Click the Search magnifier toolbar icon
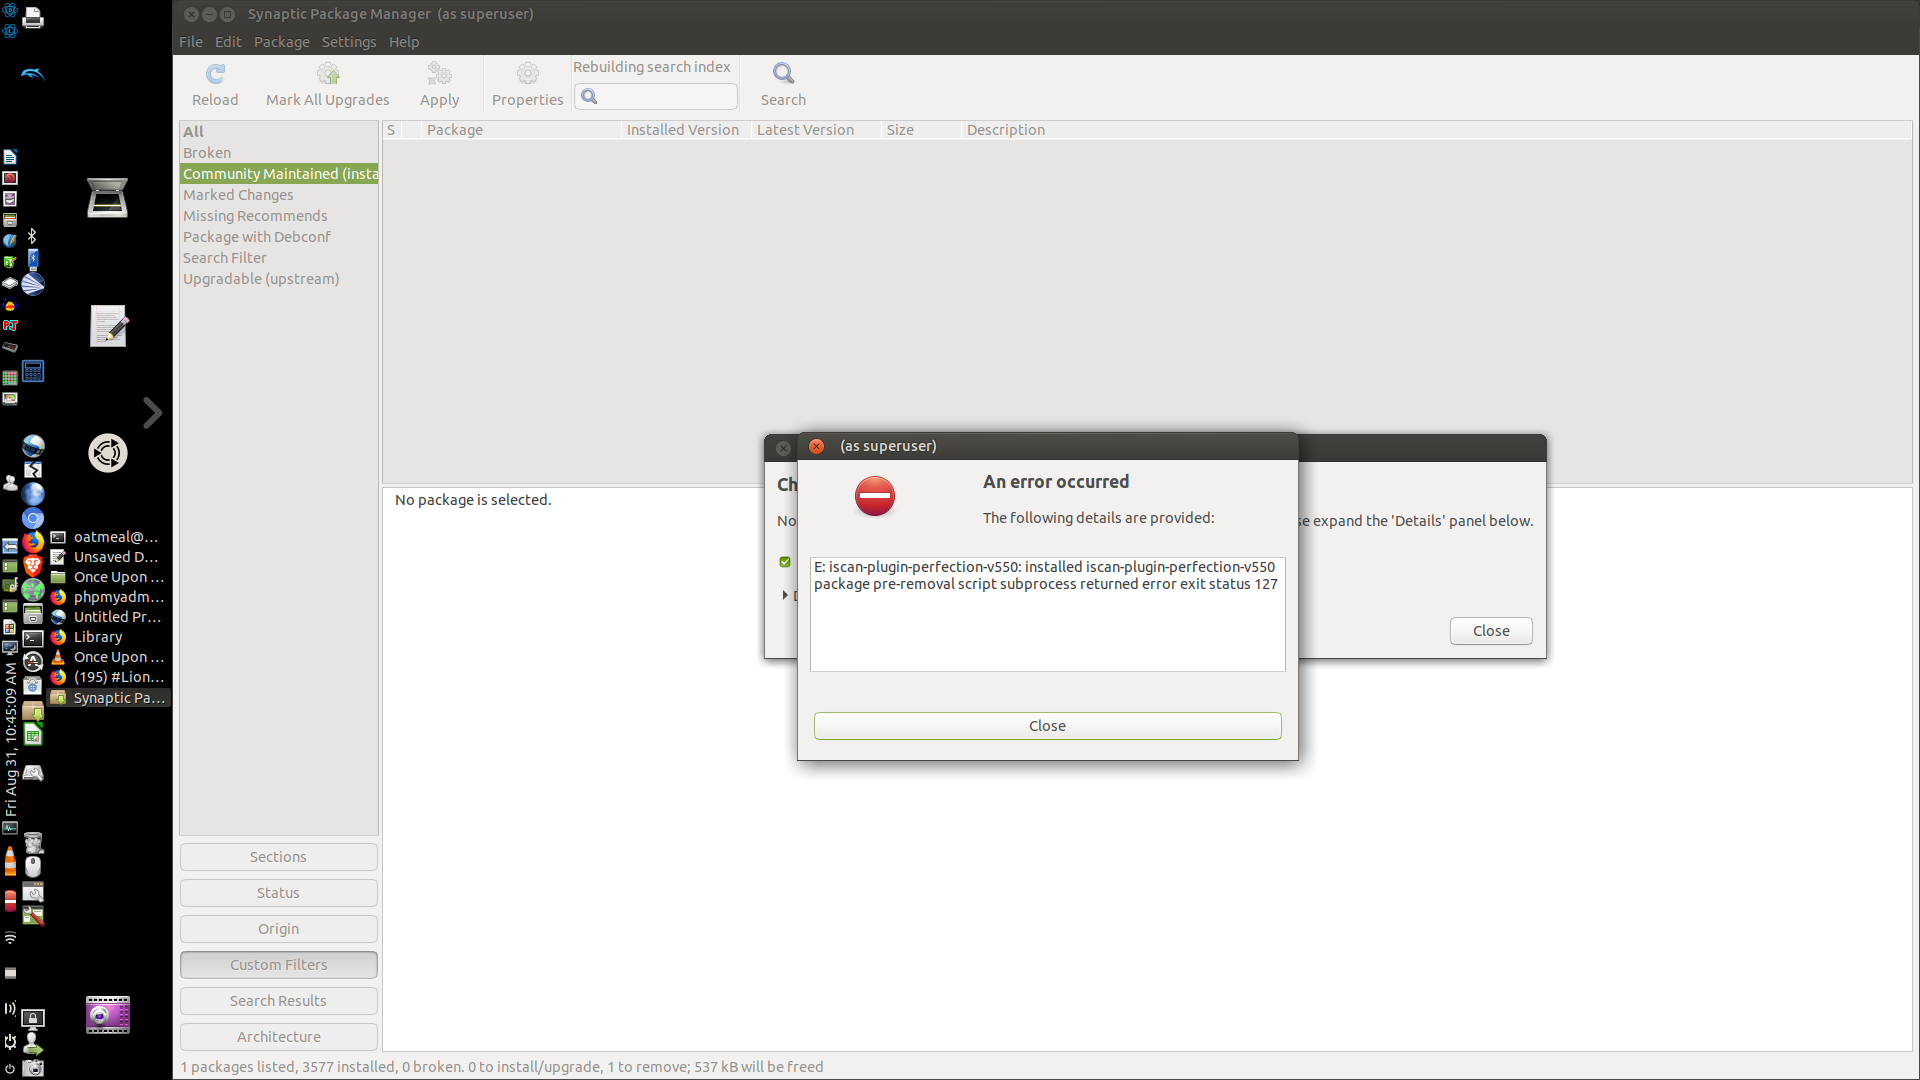Viewport: 1920px width, 1080px height. (783, 74)
